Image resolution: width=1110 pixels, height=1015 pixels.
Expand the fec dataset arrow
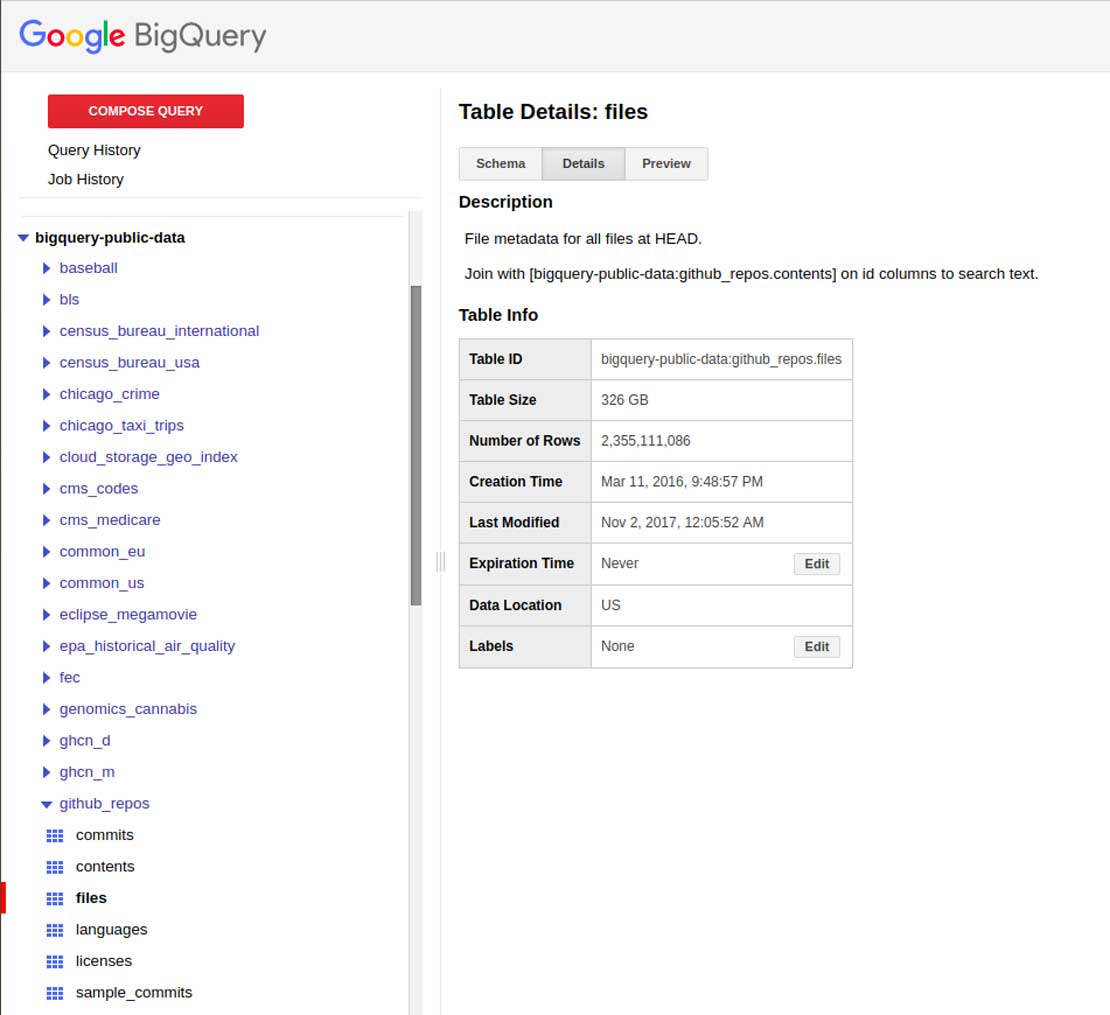point(47,677)
